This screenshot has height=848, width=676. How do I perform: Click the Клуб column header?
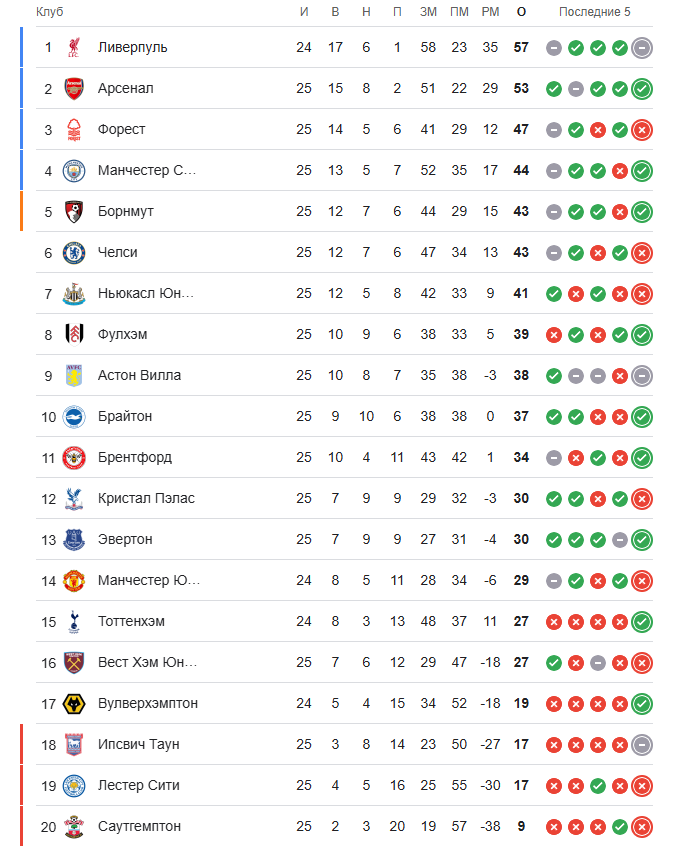(50, 11)
